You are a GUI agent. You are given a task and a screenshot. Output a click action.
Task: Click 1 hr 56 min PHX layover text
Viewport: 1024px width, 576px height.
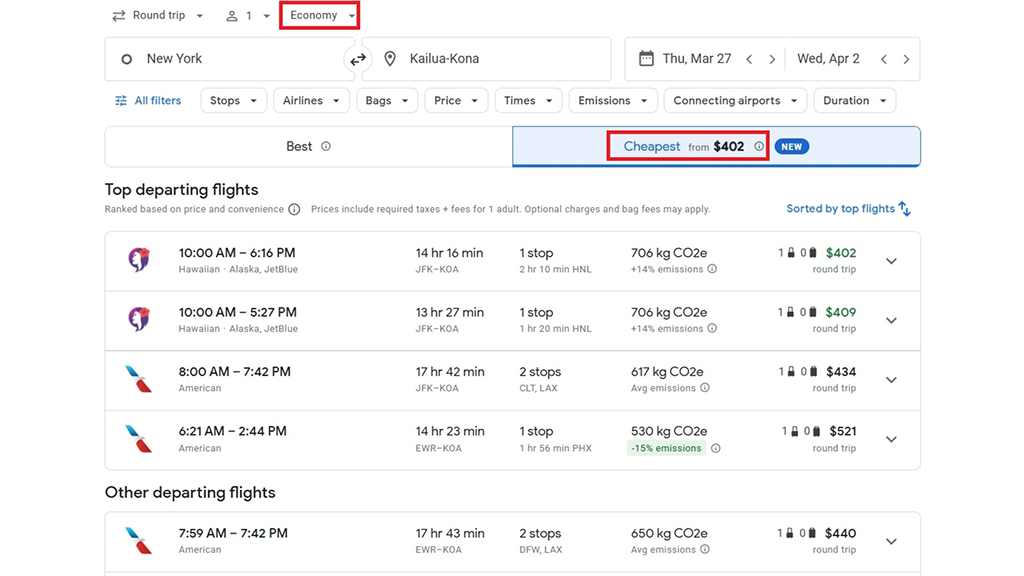pos(556,448)
